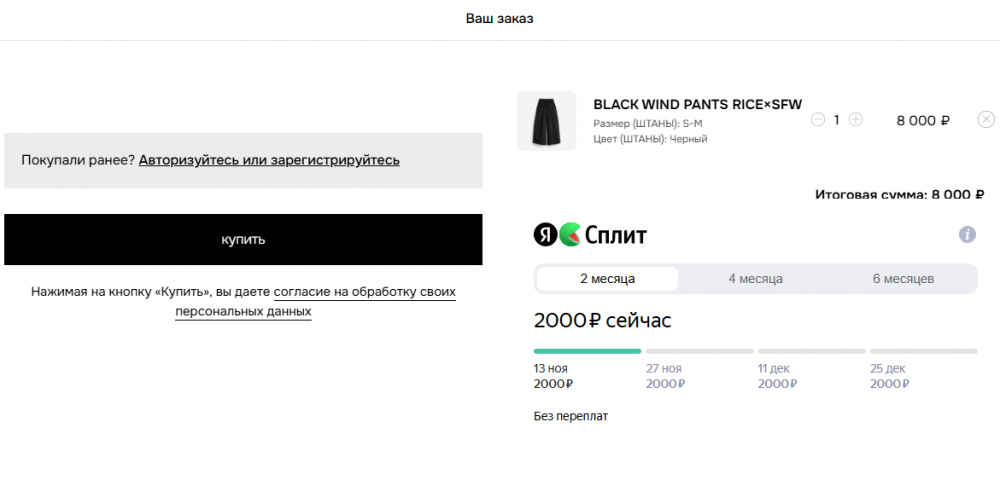Select the '2 месяца' Split plan
Screen dimensions: 1000x497
click(607, 279)
